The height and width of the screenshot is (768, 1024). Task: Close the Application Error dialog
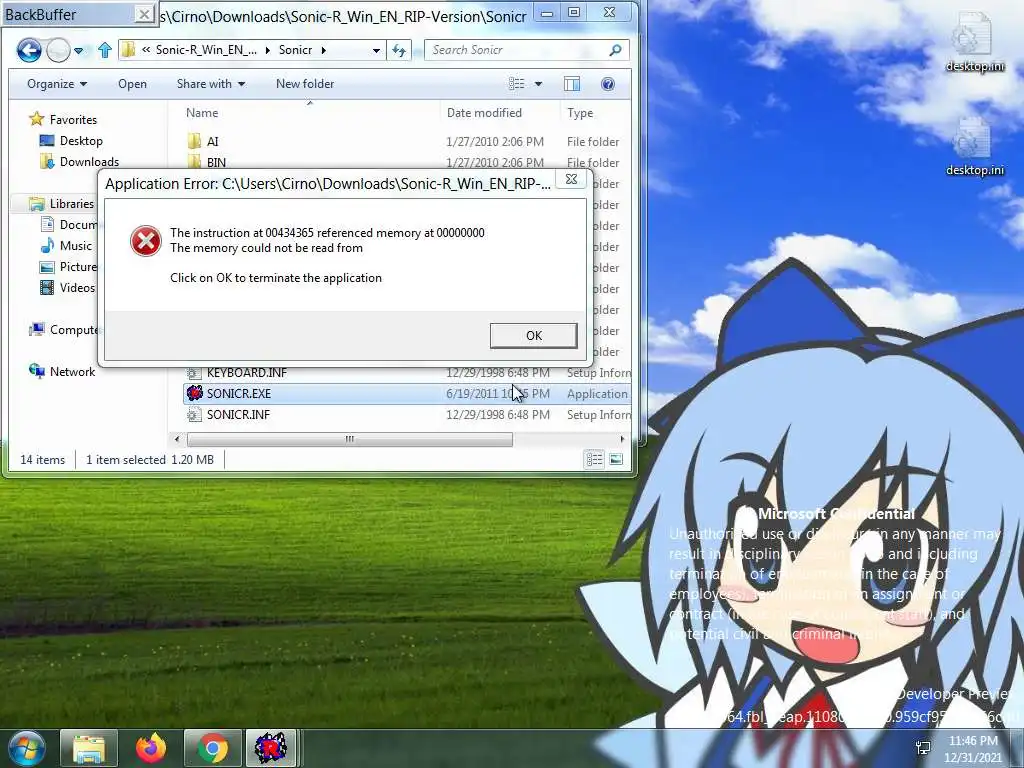click(571, 180)
